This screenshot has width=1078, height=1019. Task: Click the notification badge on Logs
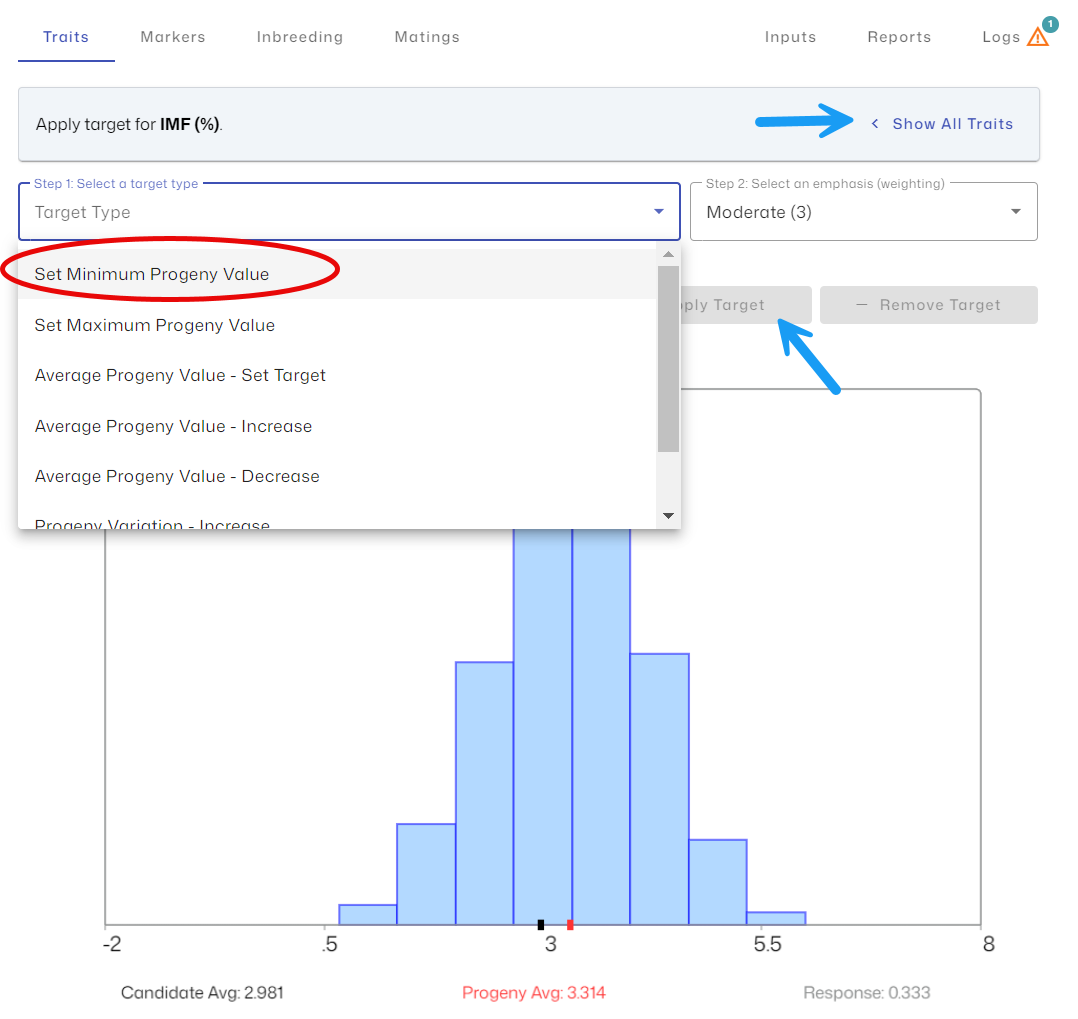(x=1049, y=23)
